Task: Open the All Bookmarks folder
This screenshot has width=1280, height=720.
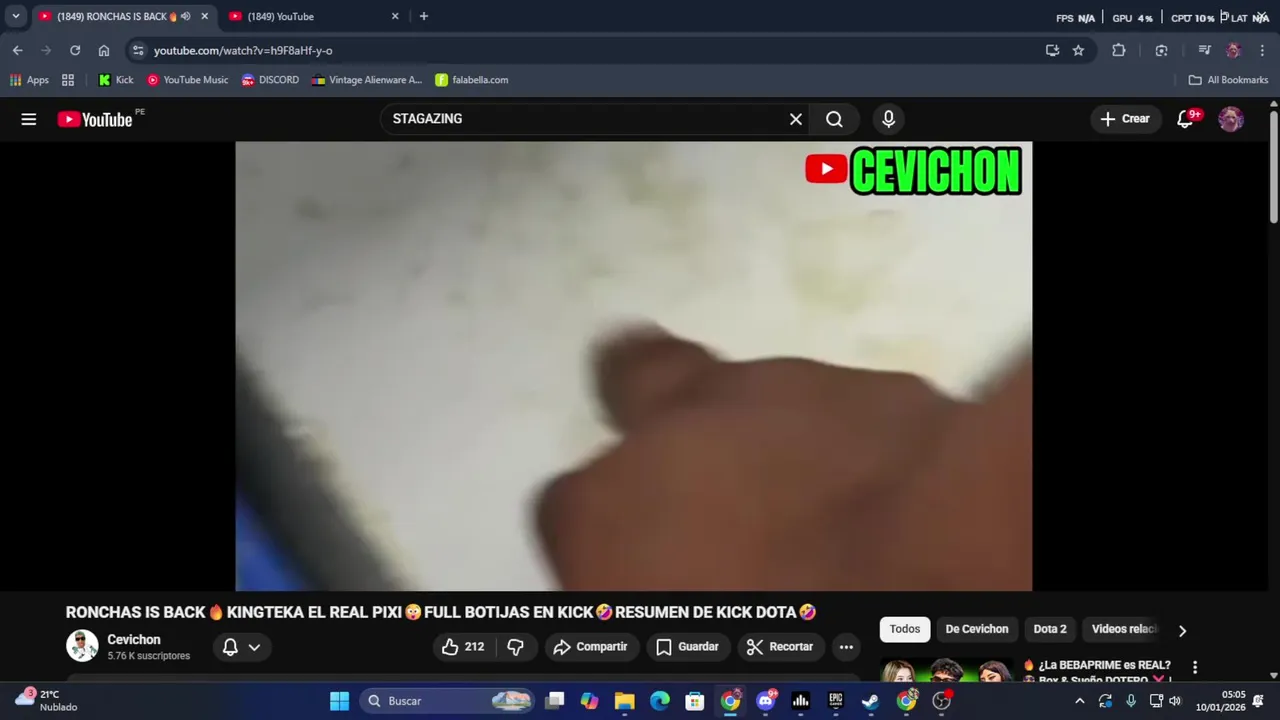Action: tap(1228, 80)
